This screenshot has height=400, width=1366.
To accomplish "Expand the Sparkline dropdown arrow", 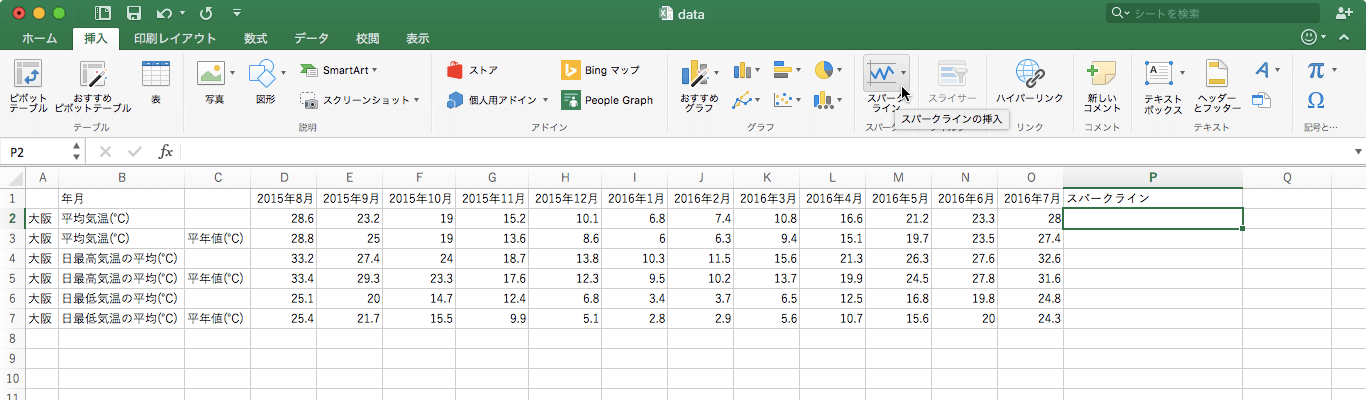I will (903, 73).
